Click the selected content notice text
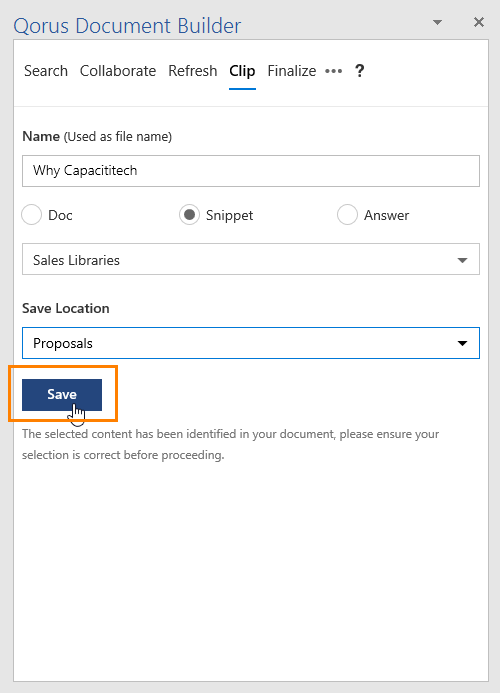 230,444
